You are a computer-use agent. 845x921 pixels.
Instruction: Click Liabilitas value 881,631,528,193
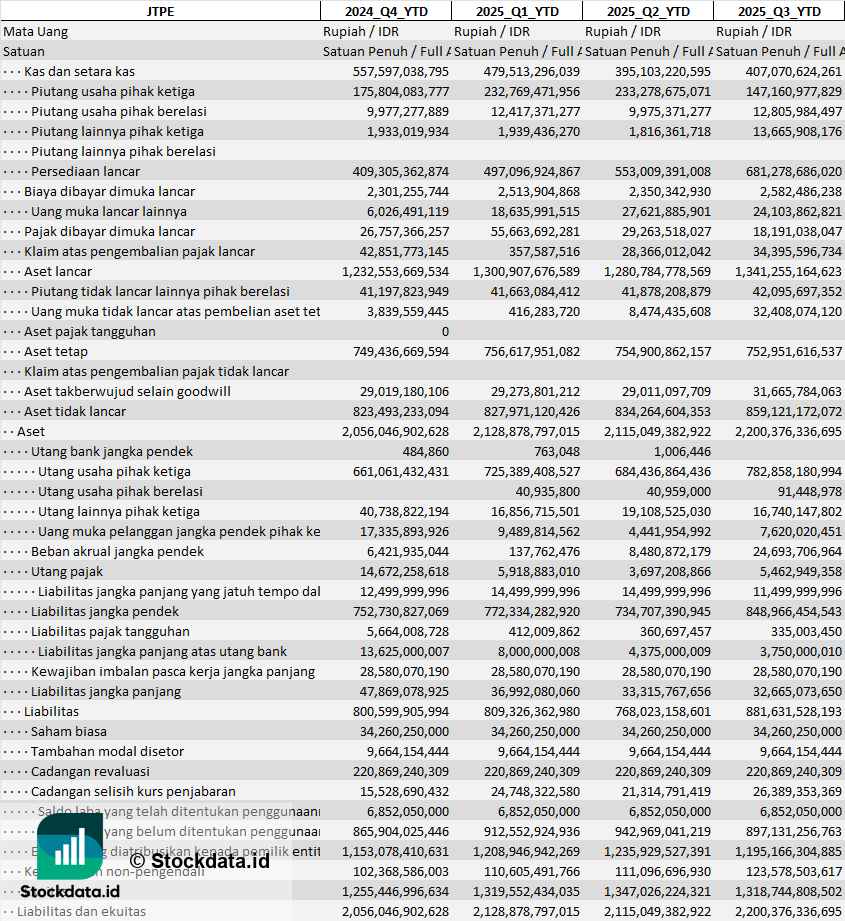pos(793,711)
